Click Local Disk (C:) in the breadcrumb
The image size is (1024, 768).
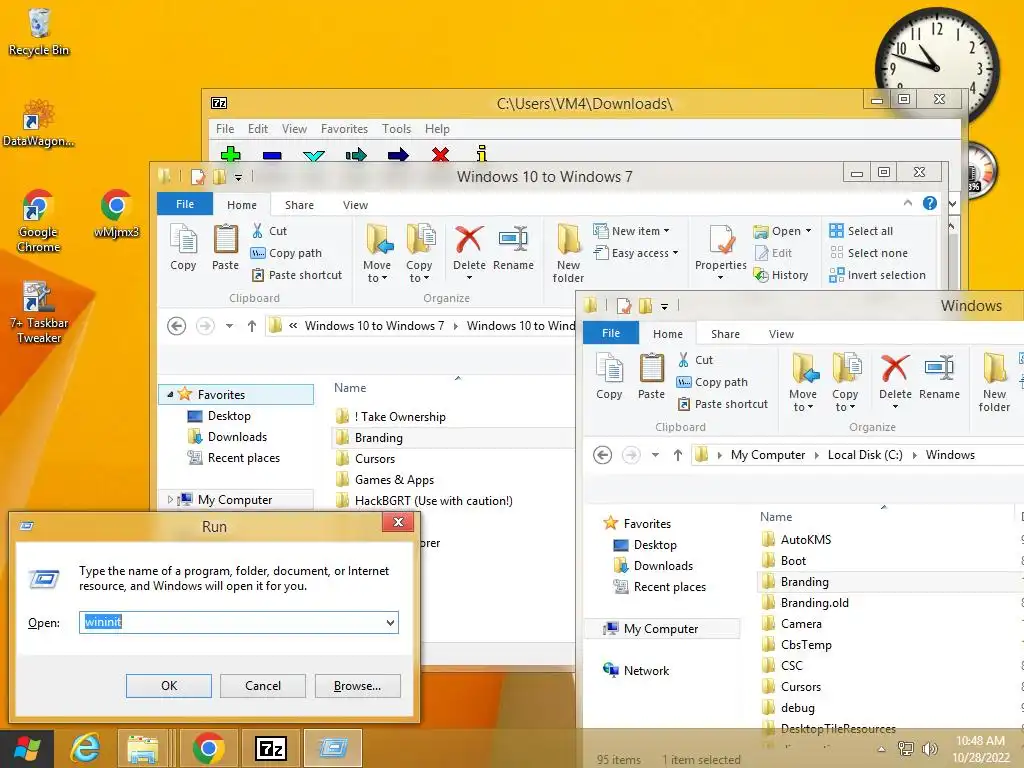[865, 455]
